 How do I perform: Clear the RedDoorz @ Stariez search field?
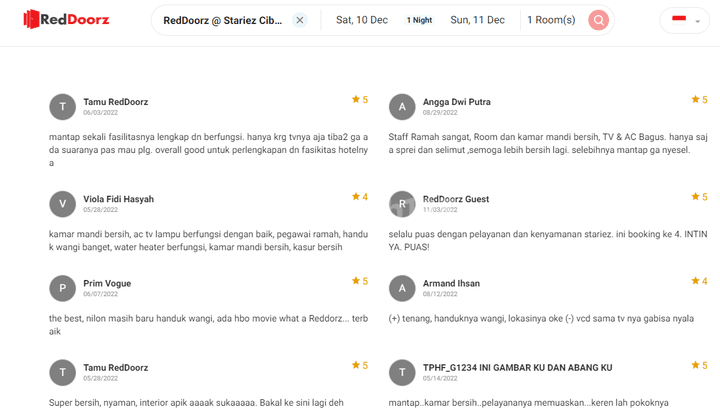coord(300,20)
